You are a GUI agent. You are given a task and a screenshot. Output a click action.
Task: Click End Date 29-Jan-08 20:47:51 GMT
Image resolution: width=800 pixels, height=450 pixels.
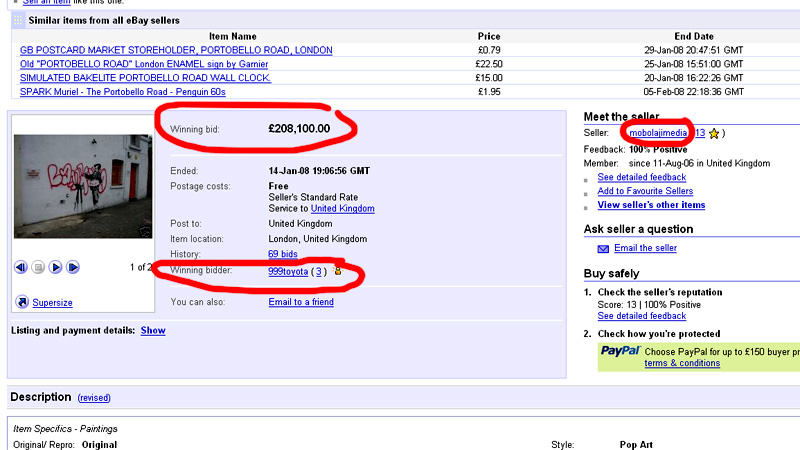[694, 50]
